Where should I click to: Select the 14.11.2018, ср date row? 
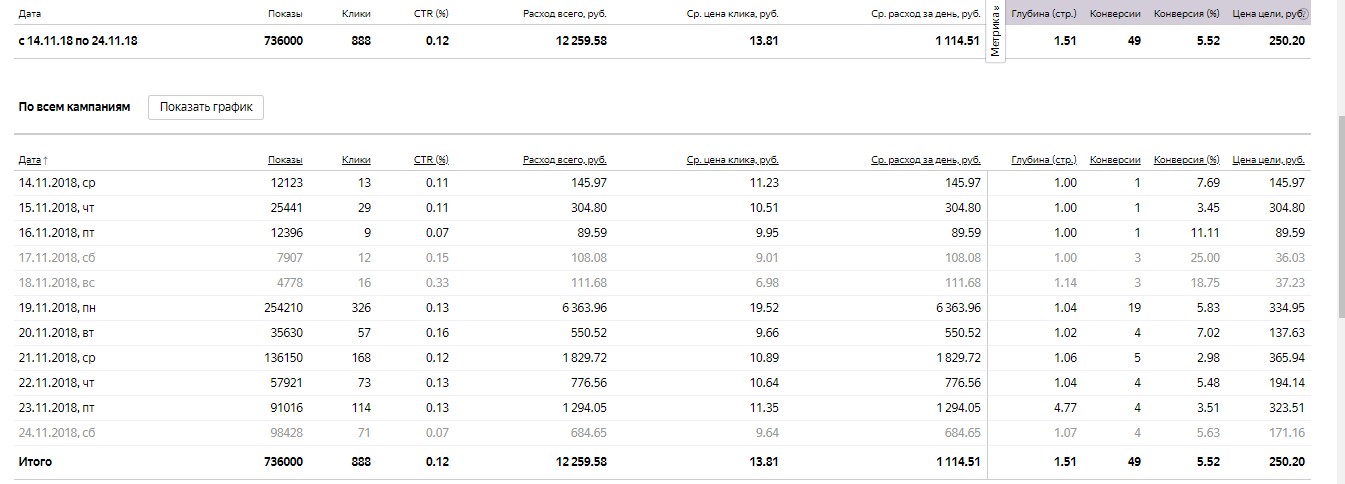coord(57,183)
